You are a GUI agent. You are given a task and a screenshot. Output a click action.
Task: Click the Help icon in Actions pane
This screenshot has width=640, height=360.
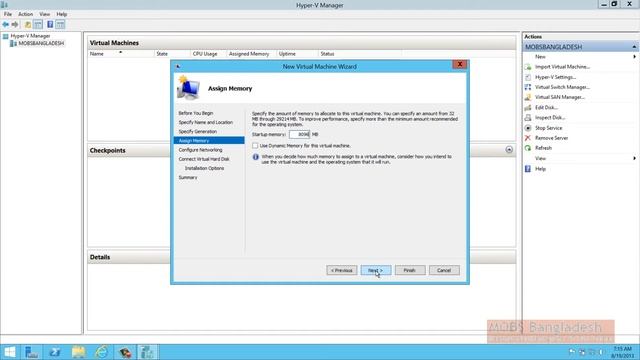tap(528, 169)
